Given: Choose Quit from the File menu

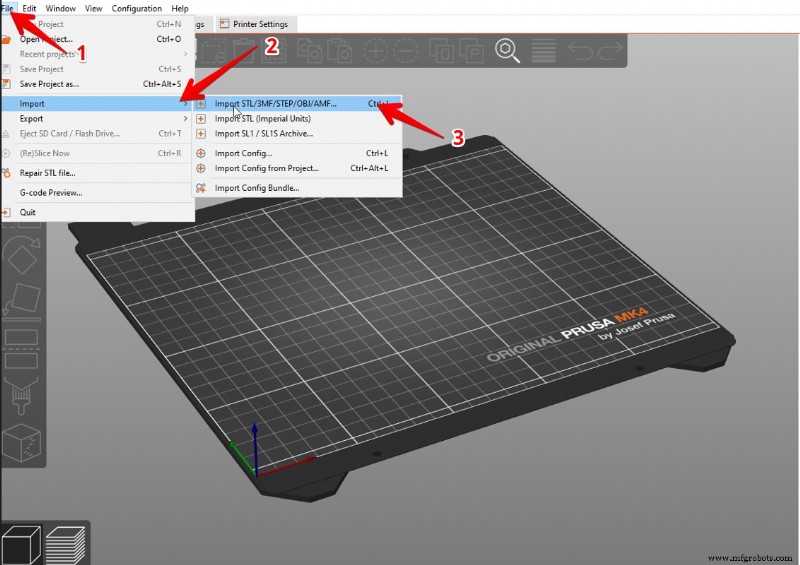Looking at the screenshot, I should [97, 212].
